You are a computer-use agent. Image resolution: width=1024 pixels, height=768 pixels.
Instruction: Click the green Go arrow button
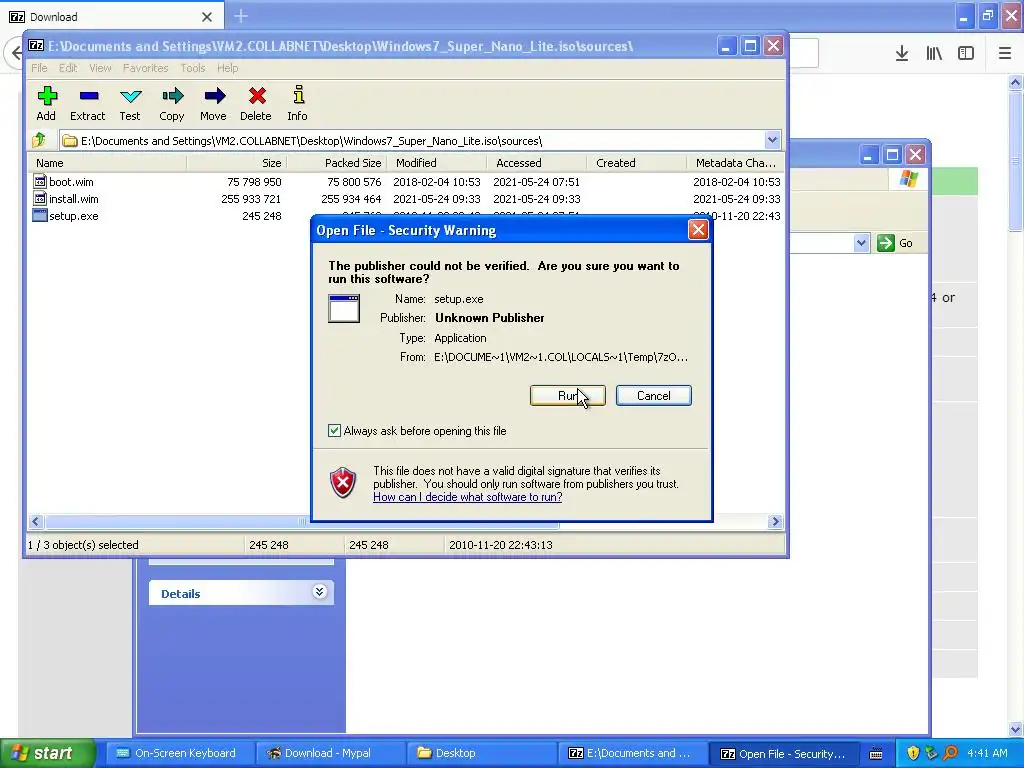pyautogui.click(x=886, y=243)
